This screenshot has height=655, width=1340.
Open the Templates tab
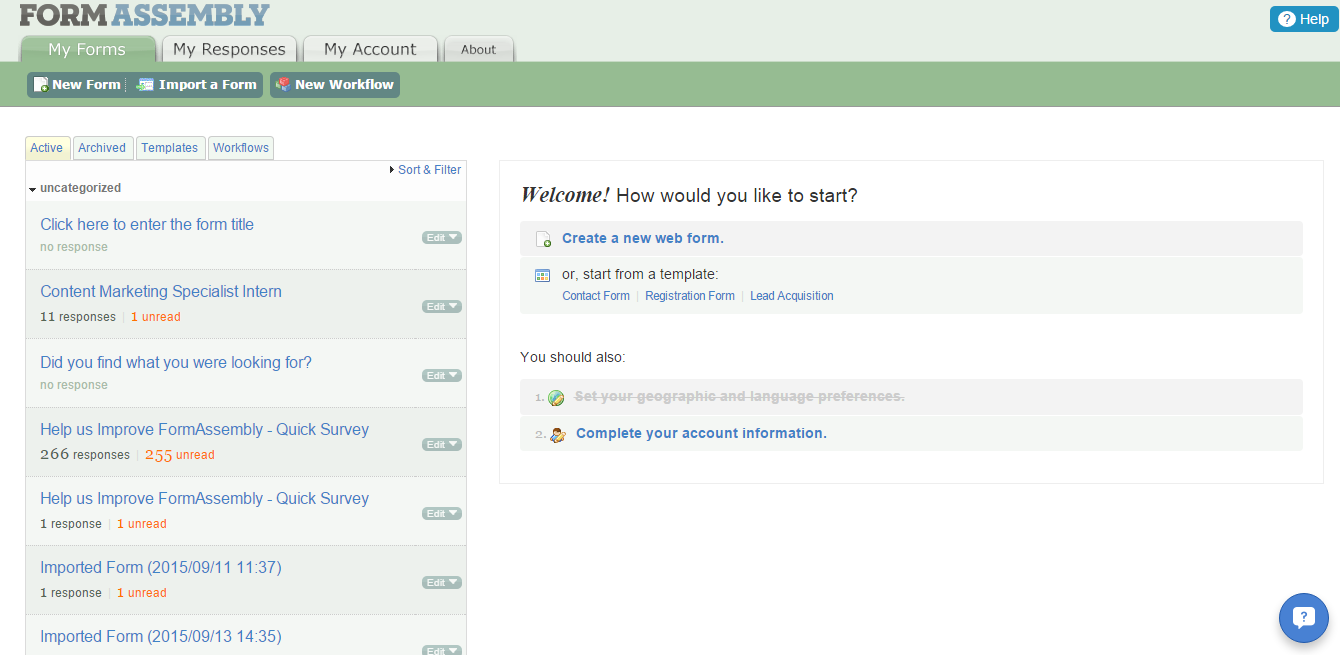[x=170, y=148]
